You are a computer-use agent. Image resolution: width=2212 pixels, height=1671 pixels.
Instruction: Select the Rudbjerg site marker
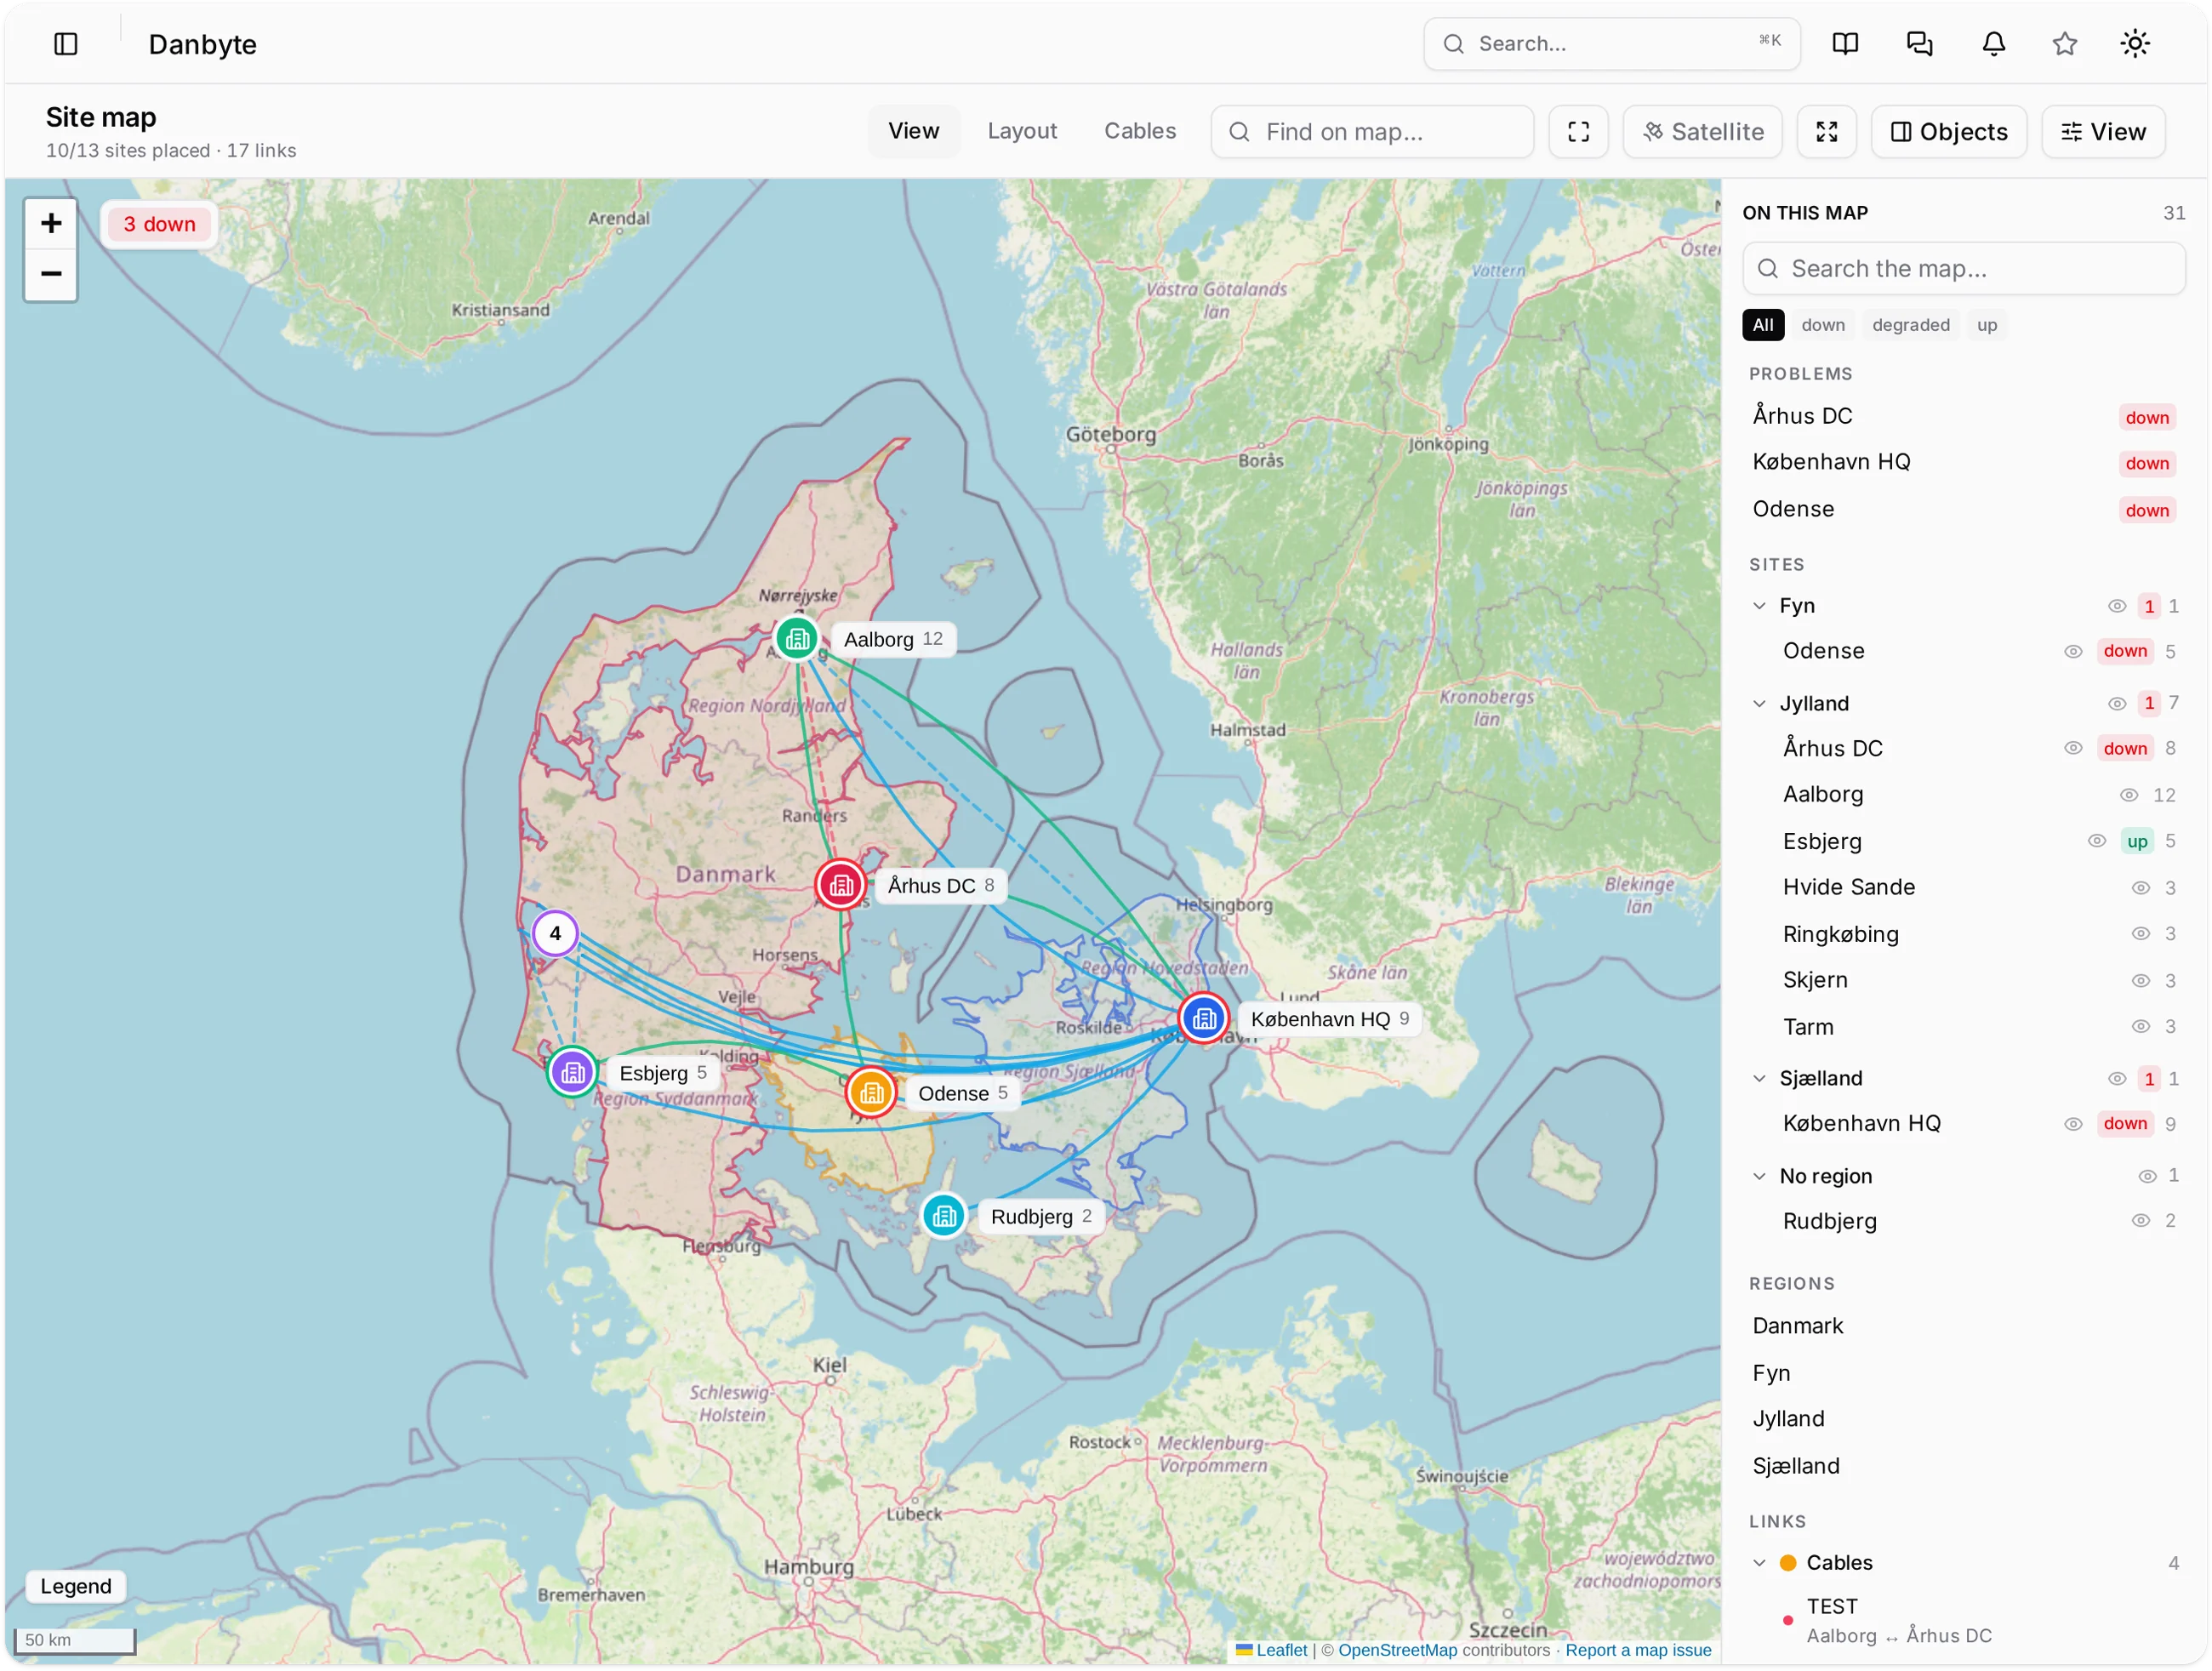coord(944,1217)
